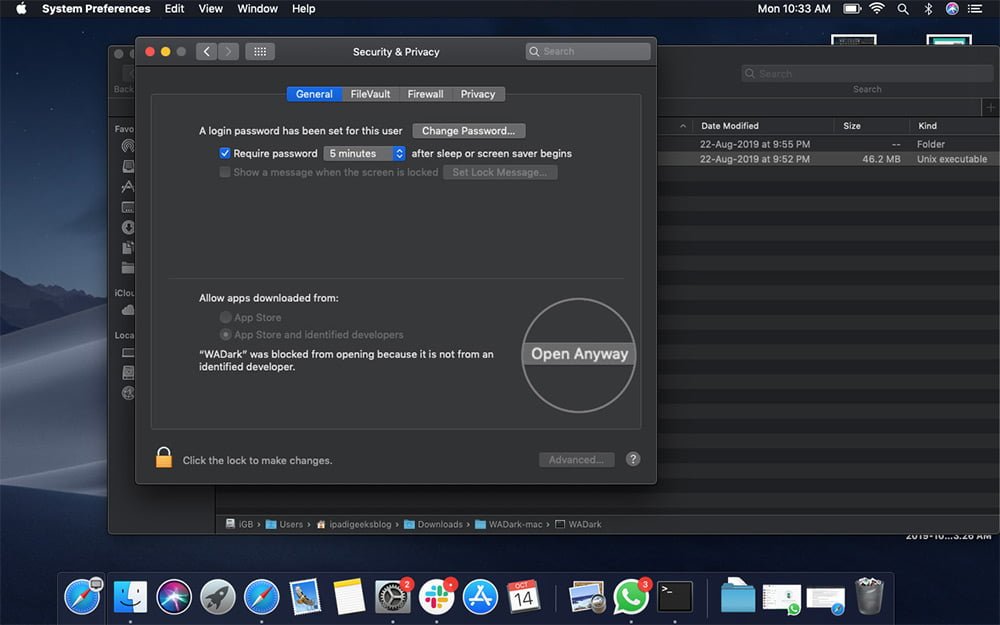Open the Help menu

click(x=304, y=9)
